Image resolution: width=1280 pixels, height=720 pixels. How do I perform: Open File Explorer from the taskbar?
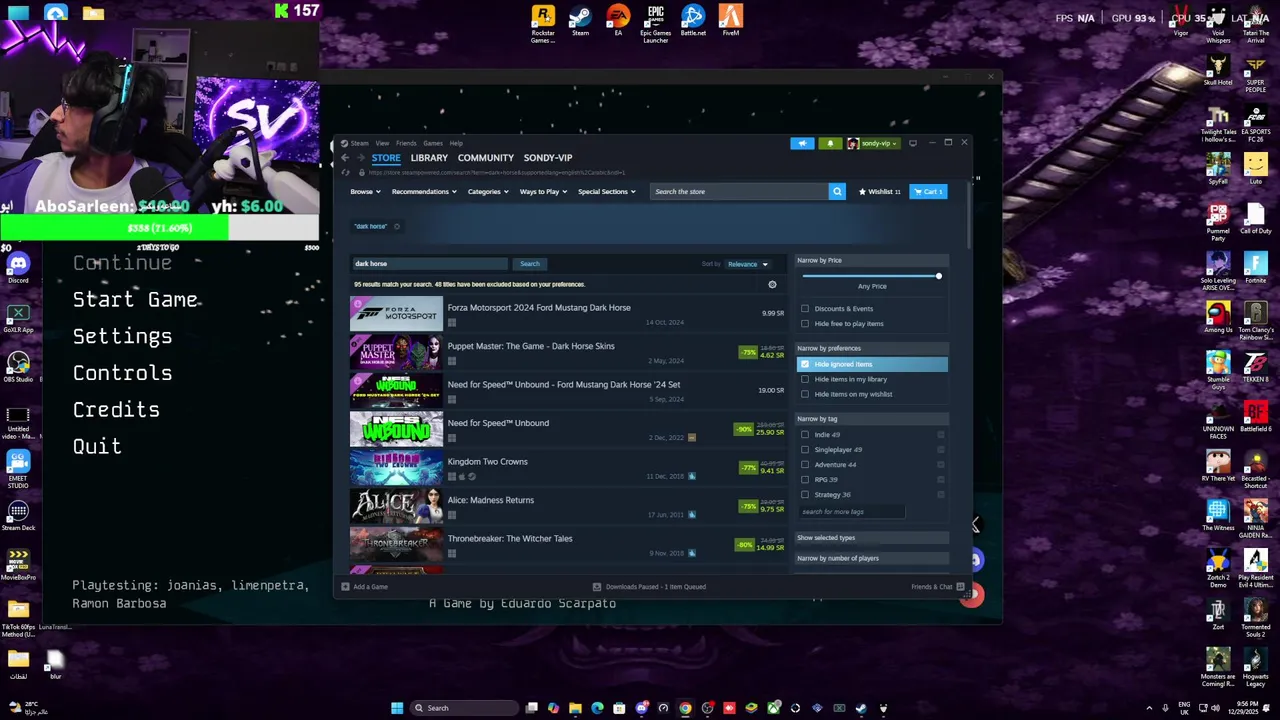[x=575, y=708]
